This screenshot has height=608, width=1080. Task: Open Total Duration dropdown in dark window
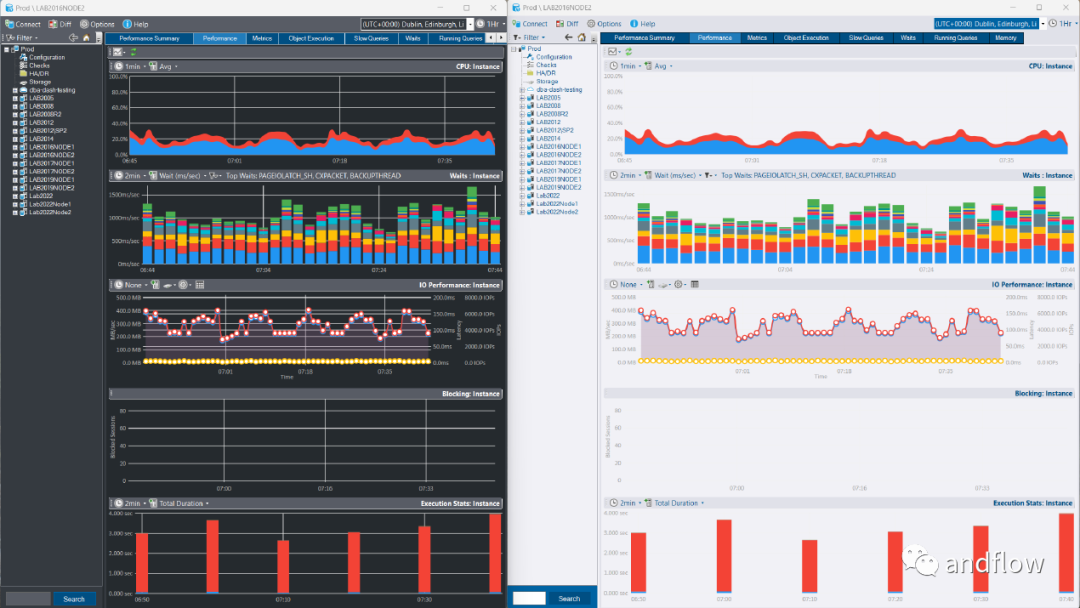click(x=179, y=503)
